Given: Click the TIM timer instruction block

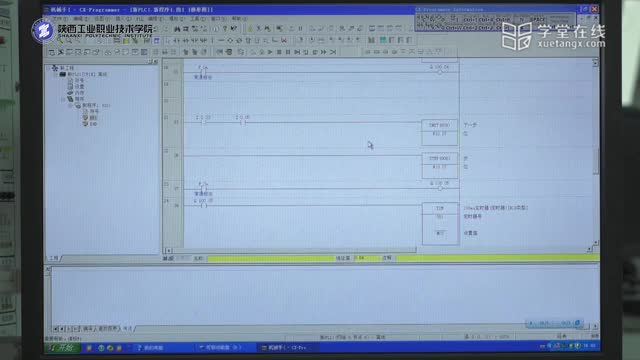Looking at the screenshot, I should (440, 223).
